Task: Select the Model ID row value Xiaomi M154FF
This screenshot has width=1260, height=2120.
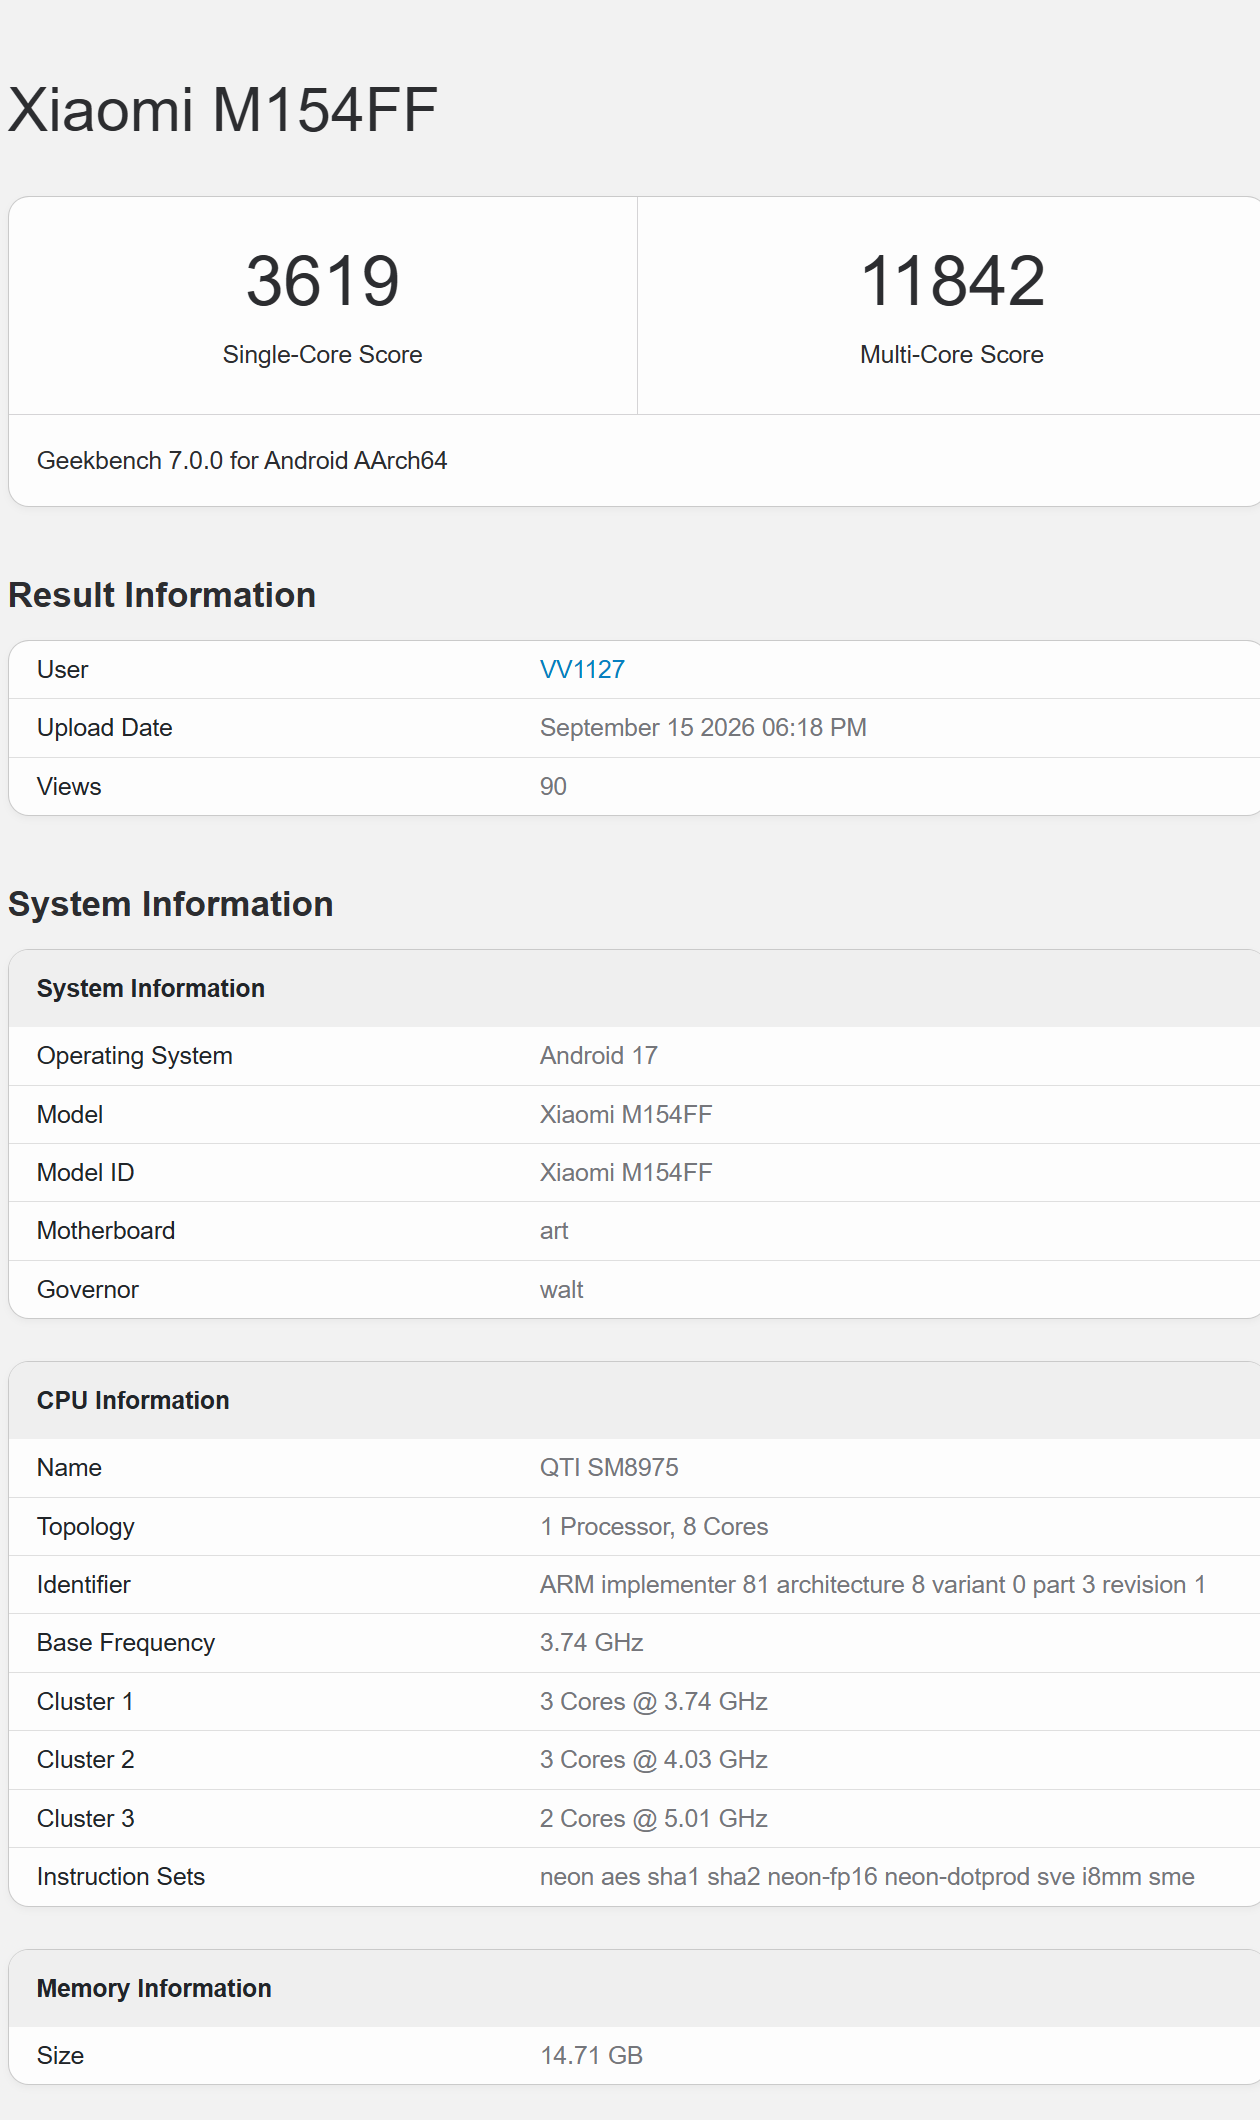Action: pyautogui.click(x=626, y=1172)
